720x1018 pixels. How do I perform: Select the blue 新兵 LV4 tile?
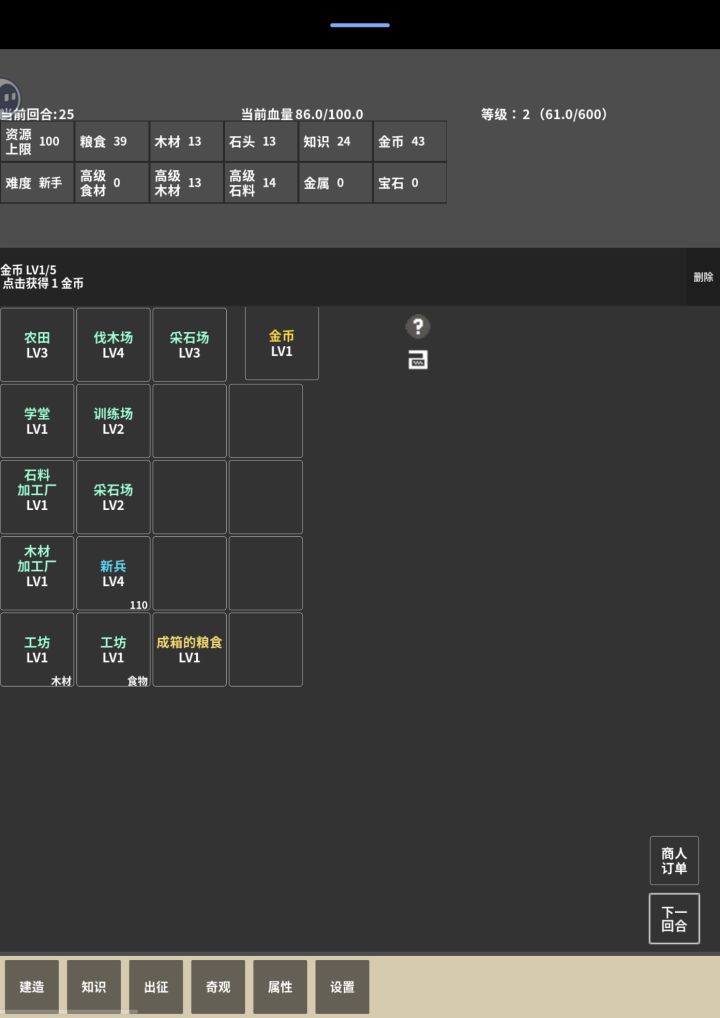(x=113, y=573)
